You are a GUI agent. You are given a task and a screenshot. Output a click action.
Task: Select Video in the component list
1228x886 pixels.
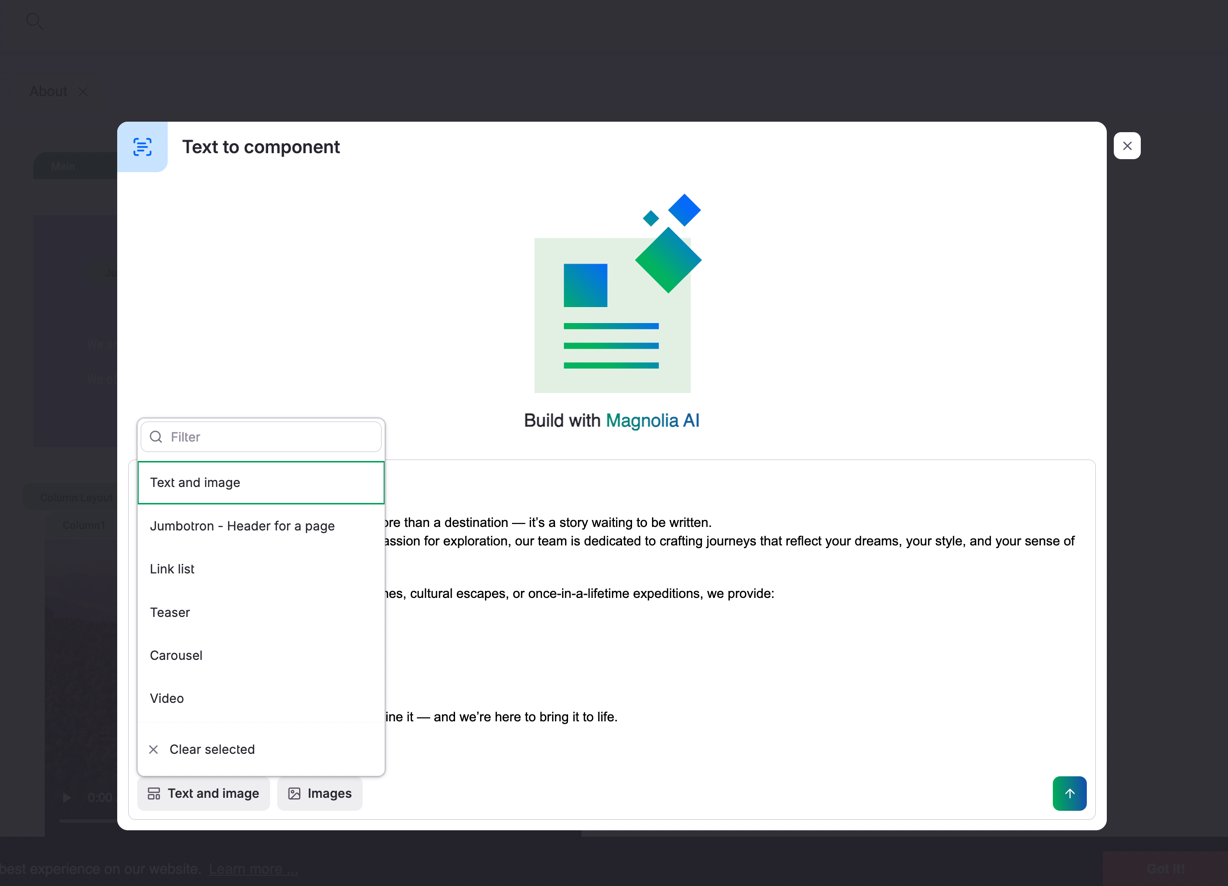[x=166, y=698]
